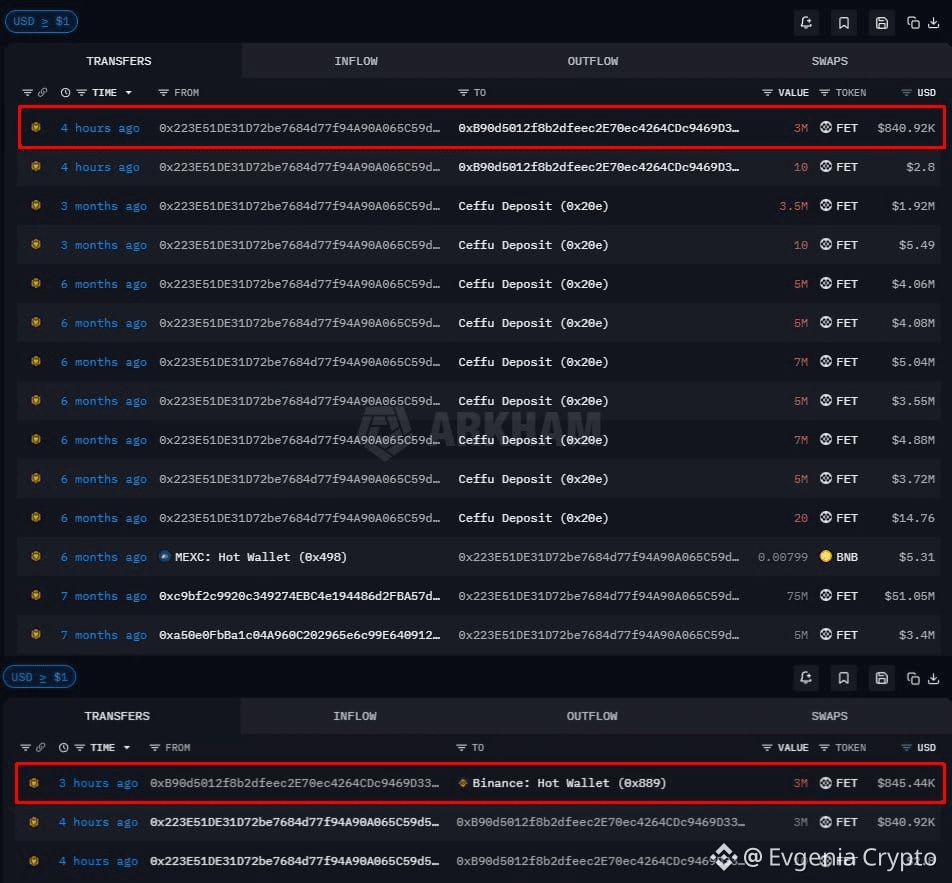952x883 pixels.
Task: Click the alert bell icon in top panel
Action: 806,23
